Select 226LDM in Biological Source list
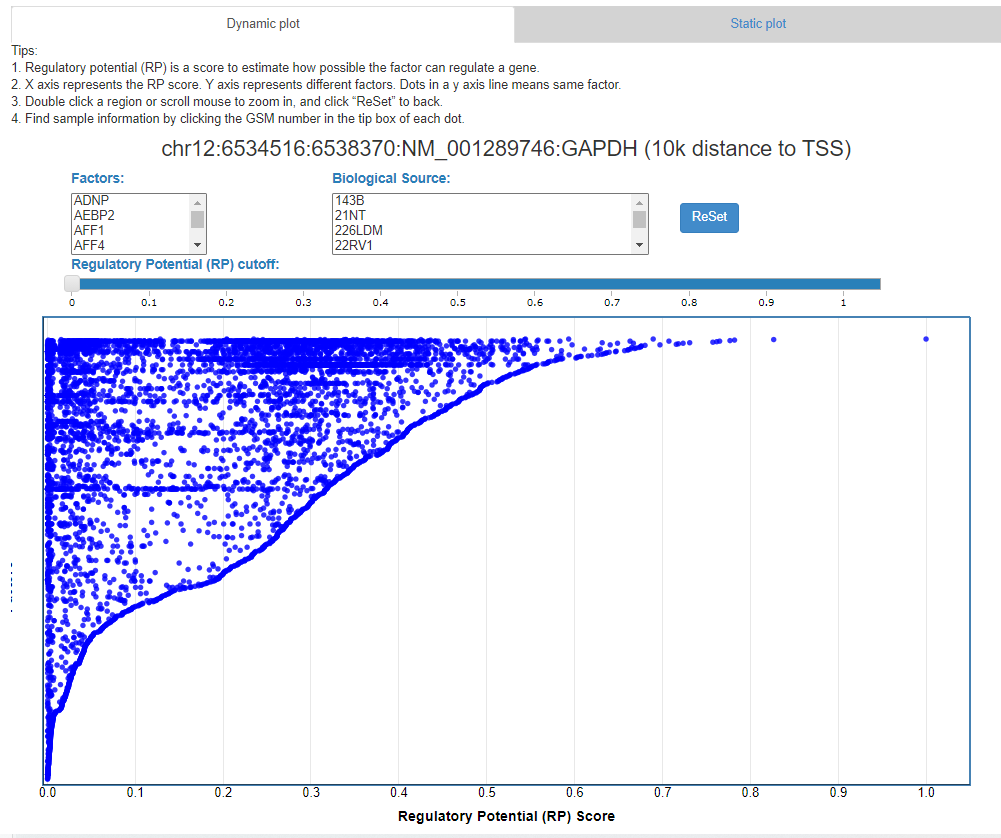This screenshot has height=838, width=1001. pyautogui.click(x=481, y=230)
